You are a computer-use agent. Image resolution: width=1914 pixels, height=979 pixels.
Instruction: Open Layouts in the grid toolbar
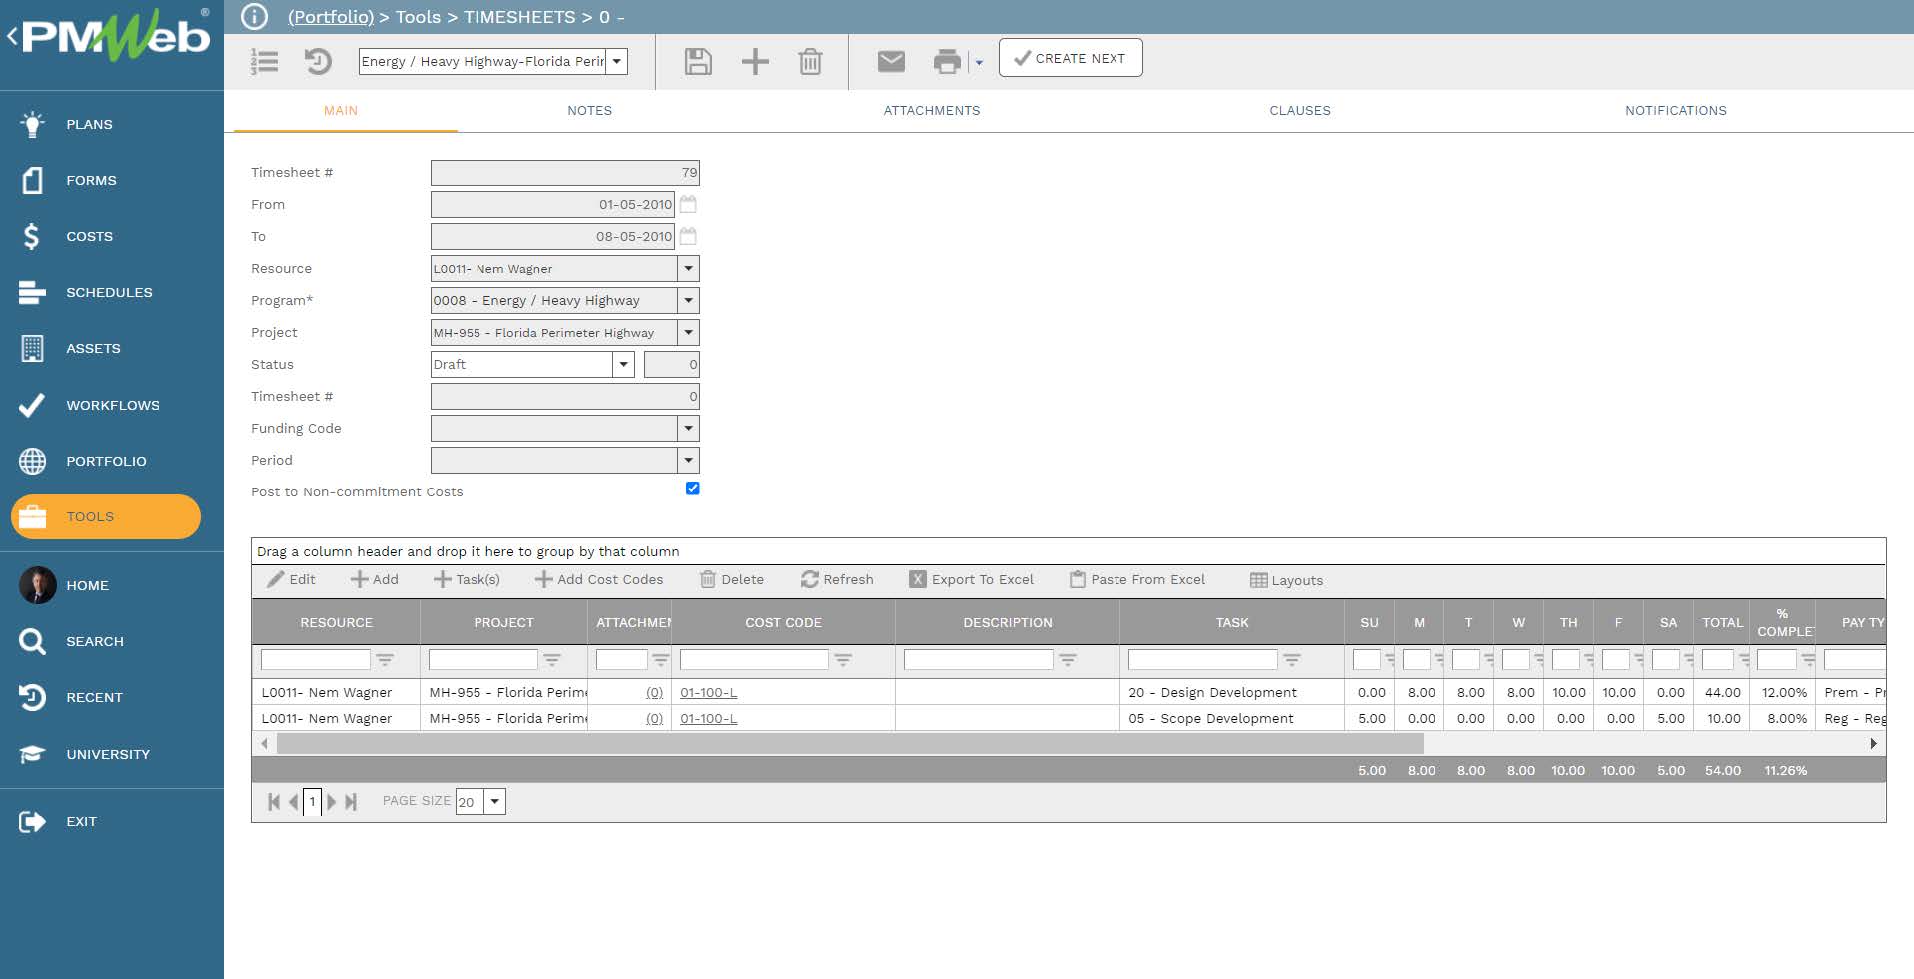tap(1287, 580)
